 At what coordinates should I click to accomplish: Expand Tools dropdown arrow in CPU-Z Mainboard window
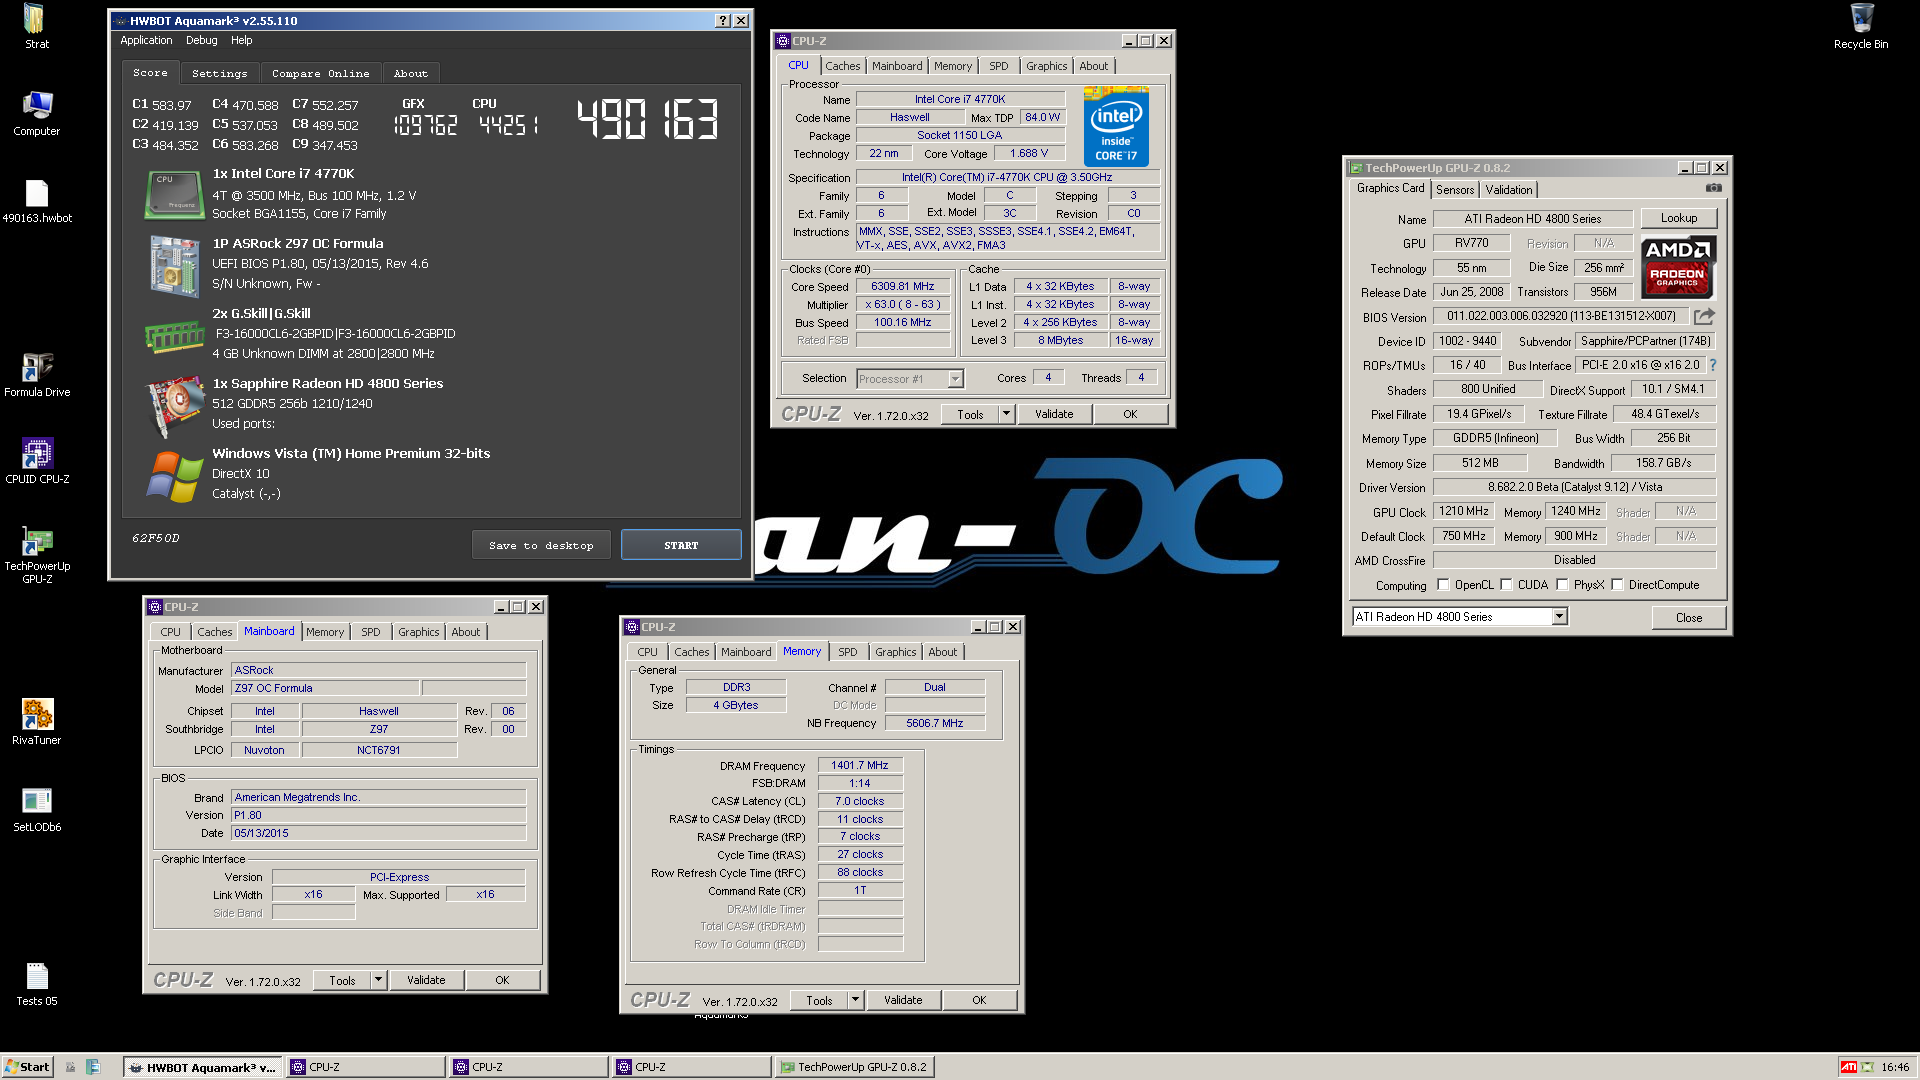378,980
